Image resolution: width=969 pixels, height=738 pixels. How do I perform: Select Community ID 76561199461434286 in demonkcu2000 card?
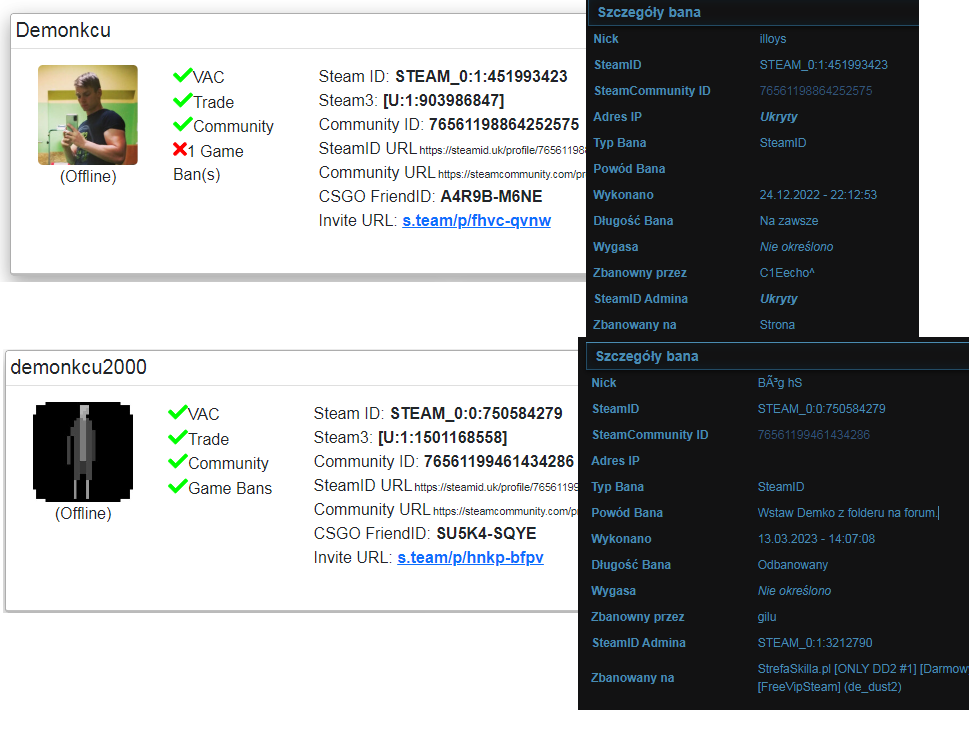pyautogui.click(x=499, y=462)
